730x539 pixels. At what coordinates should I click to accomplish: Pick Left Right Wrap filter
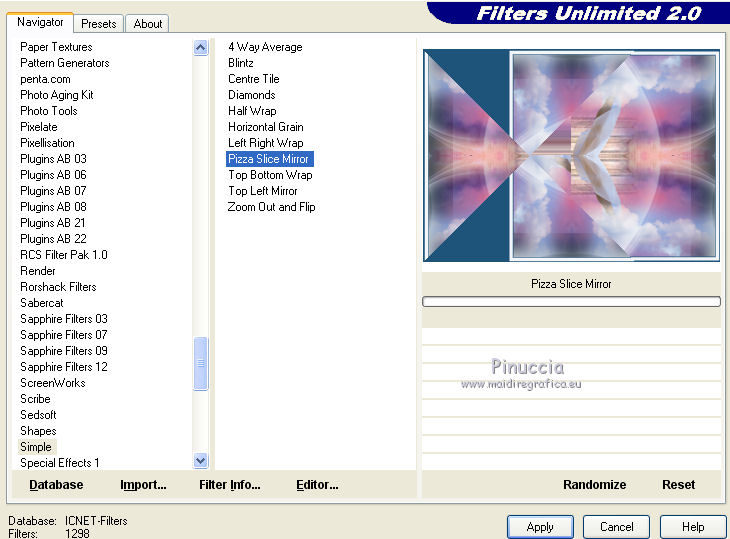coord(265,143)
